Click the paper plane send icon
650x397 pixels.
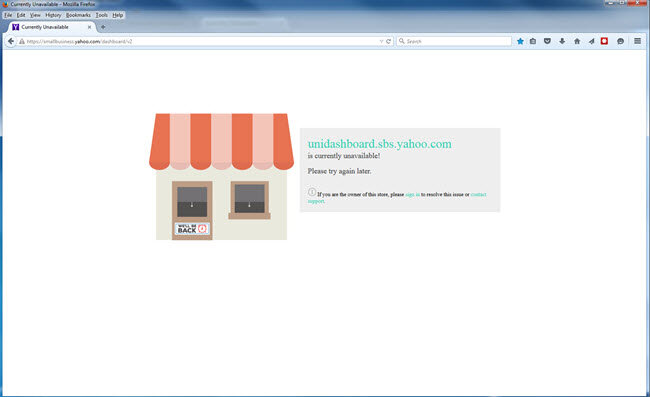[x=591, y=41]
